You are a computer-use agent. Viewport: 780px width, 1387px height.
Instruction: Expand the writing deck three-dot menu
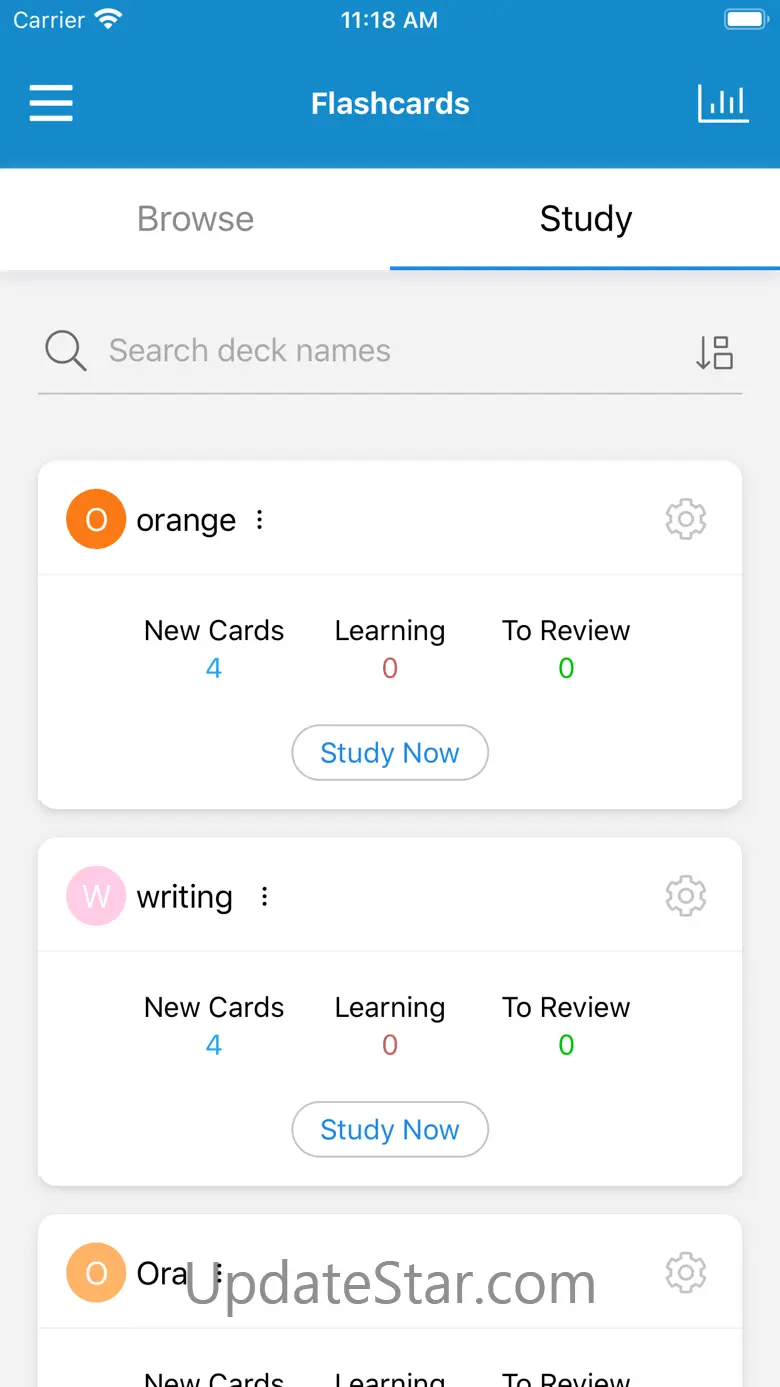(264, 897)
